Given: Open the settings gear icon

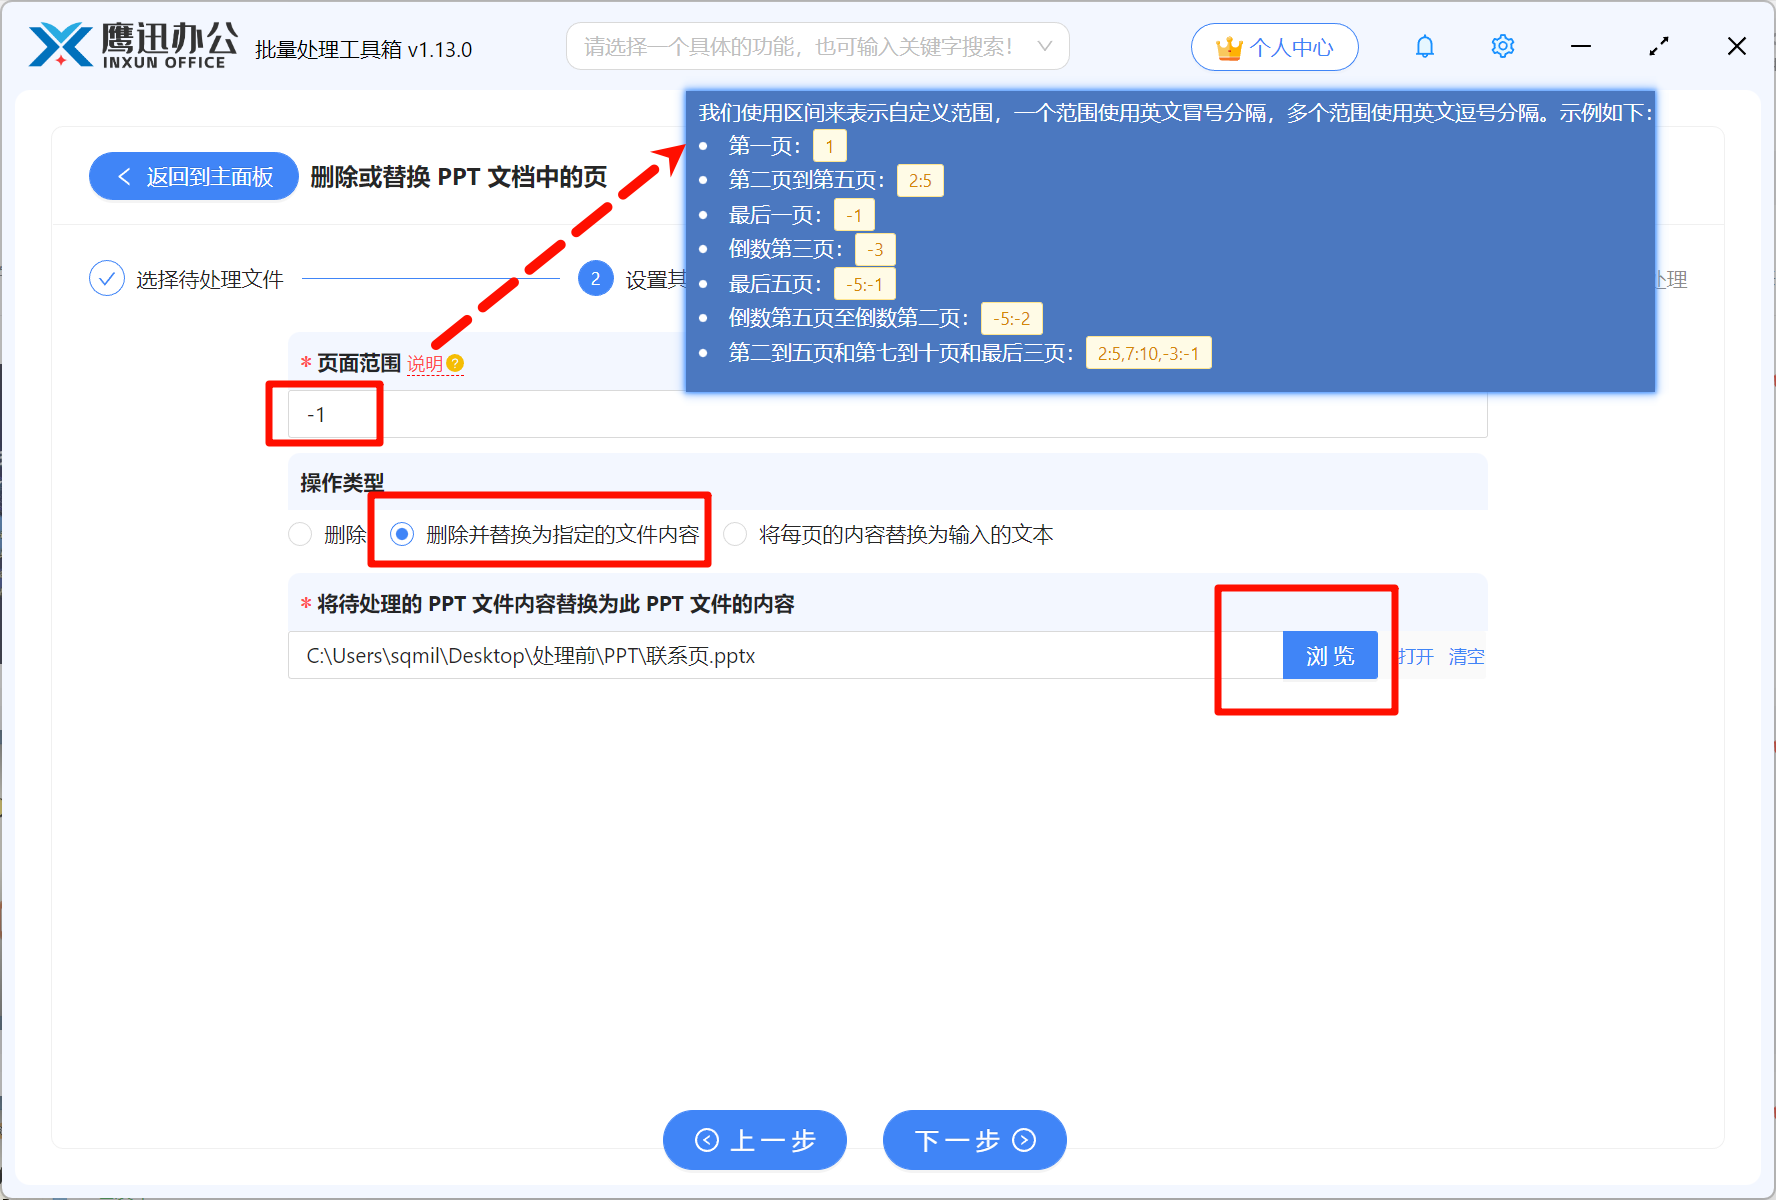Looking at the screenshot, I should pos(1502,46).
